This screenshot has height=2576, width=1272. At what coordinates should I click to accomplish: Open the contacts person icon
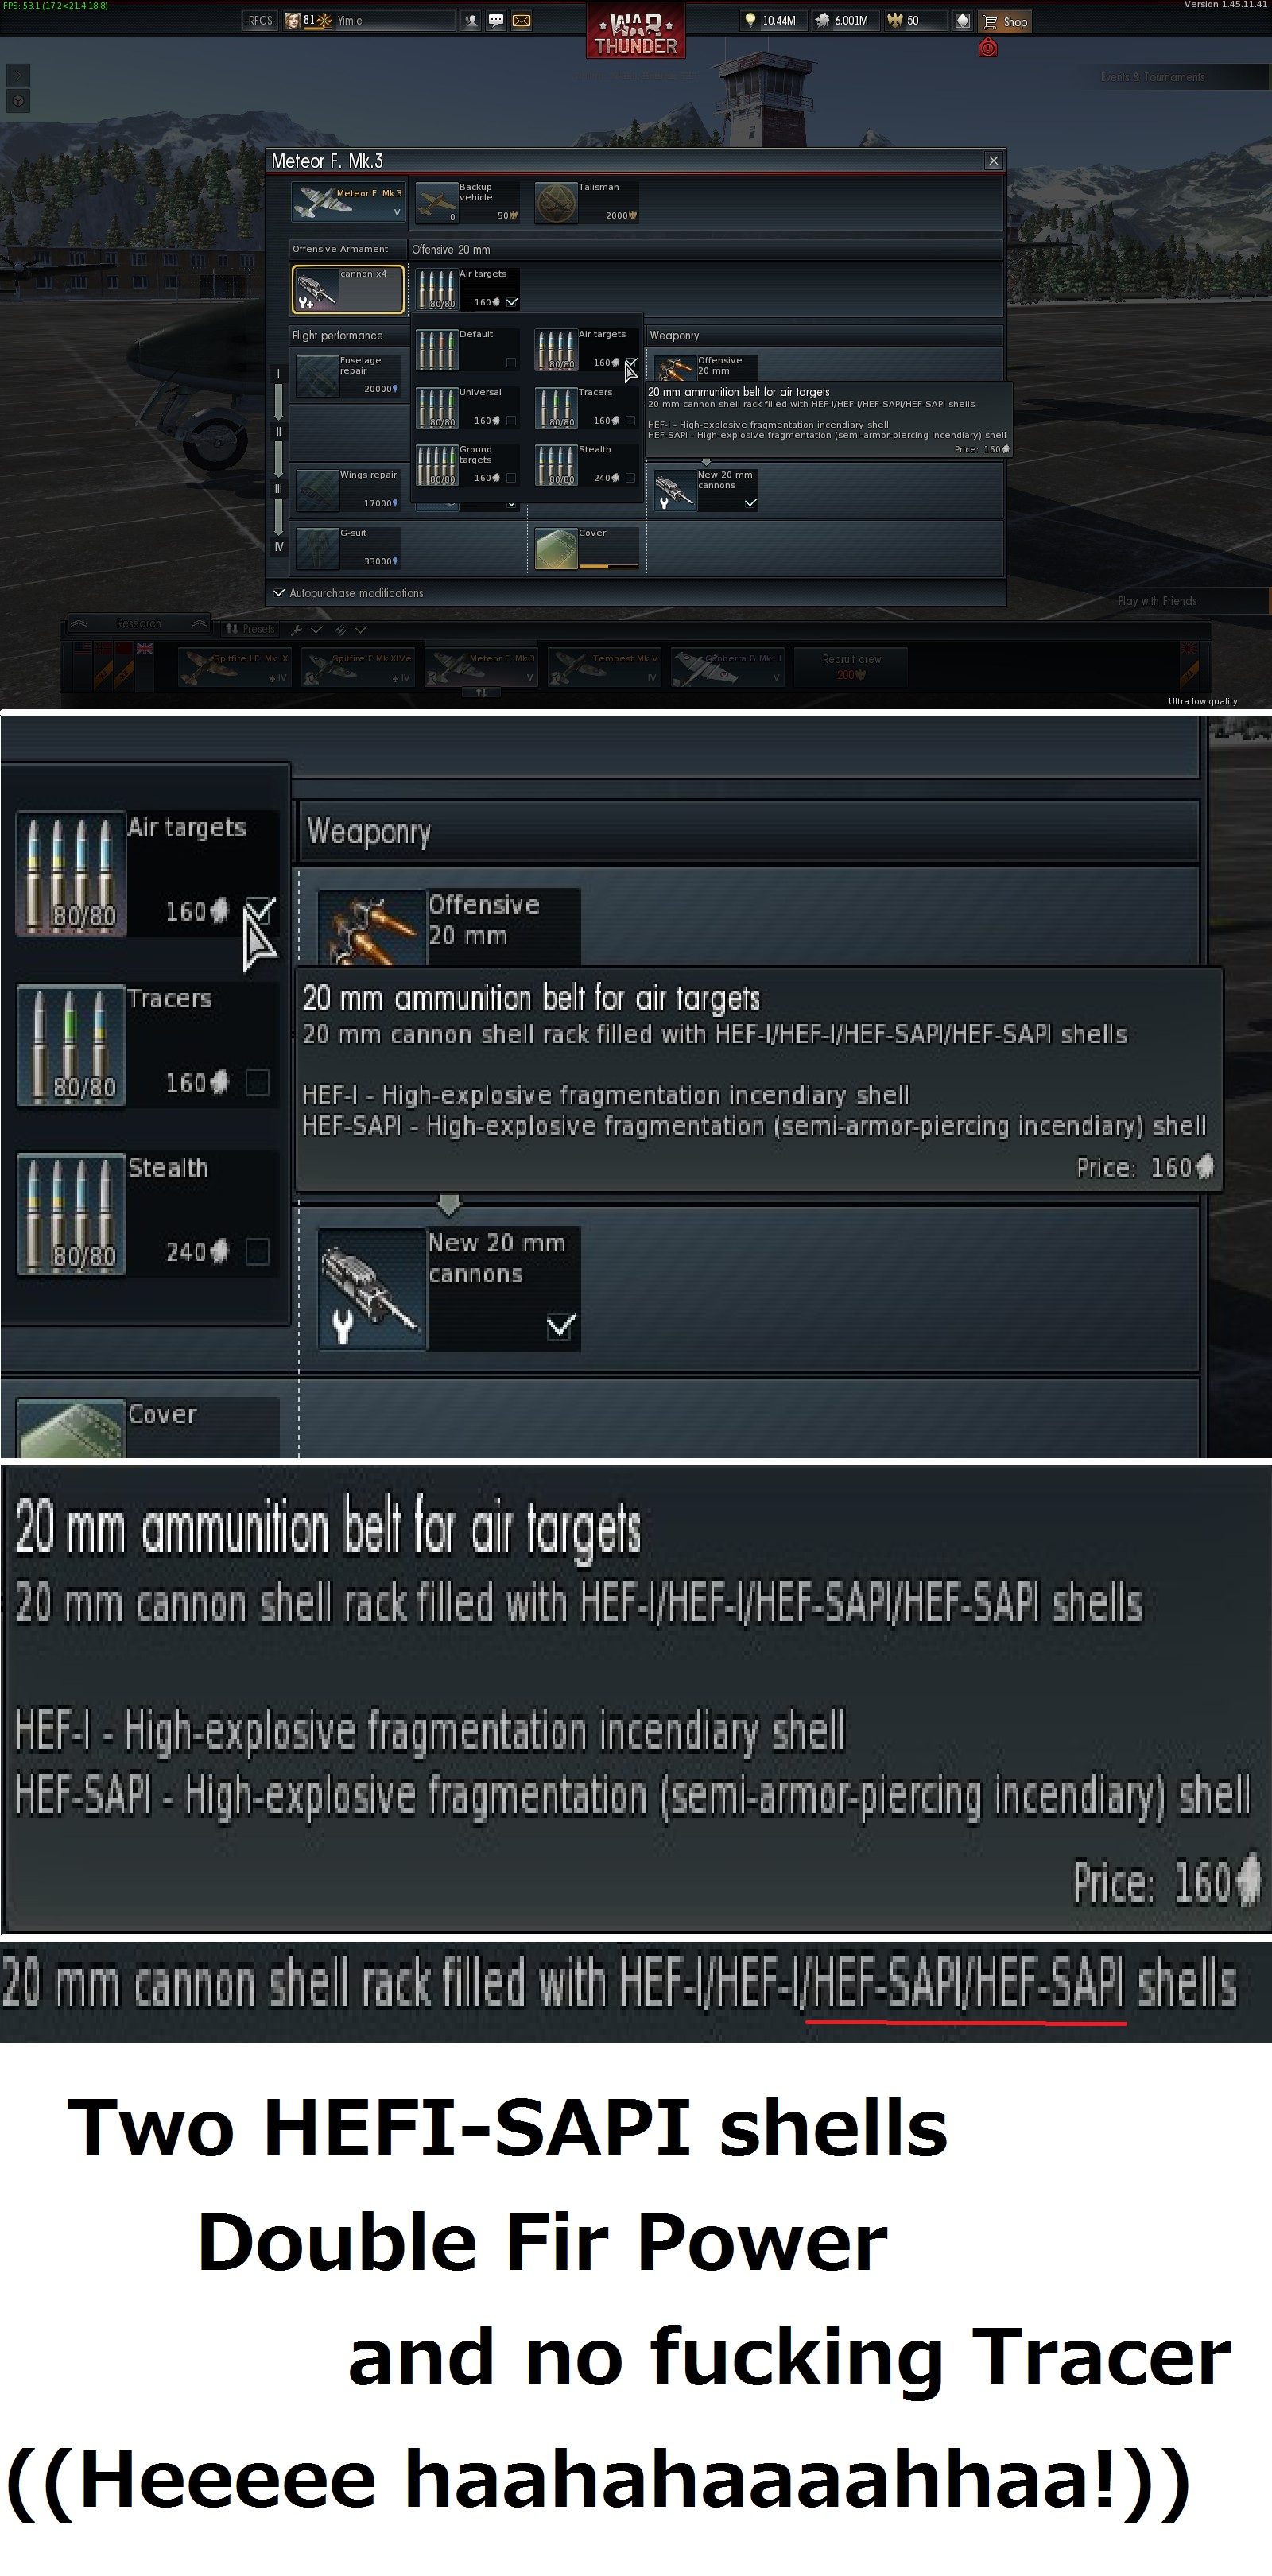tap(471, 21)
